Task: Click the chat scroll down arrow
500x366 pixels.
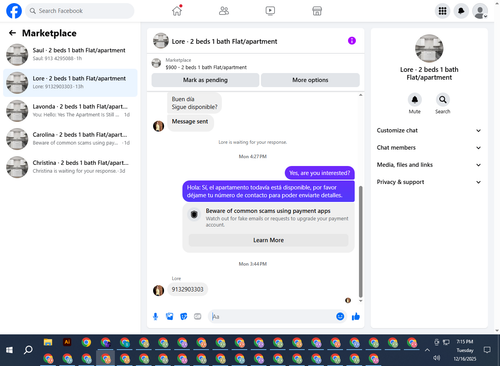Action: coord(360,301)
